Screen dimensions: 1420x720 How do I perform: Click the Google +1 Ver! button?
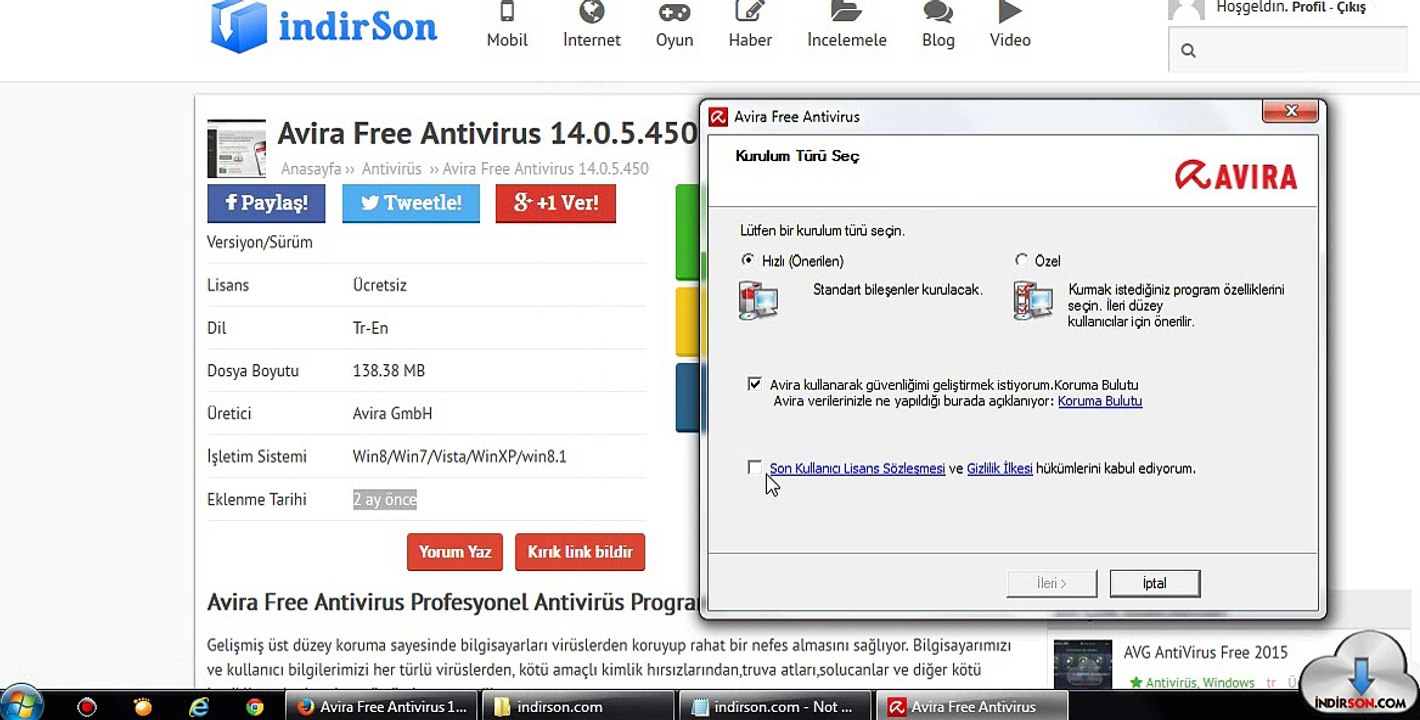point(556,203)
